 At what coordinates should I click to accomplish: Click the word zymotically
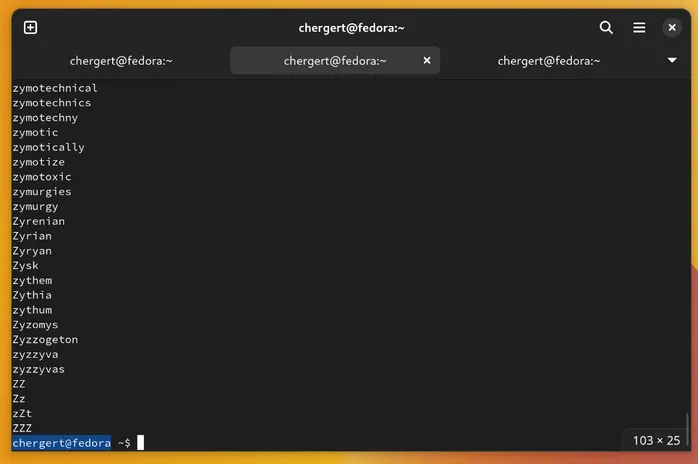click(x=49, y=147)
